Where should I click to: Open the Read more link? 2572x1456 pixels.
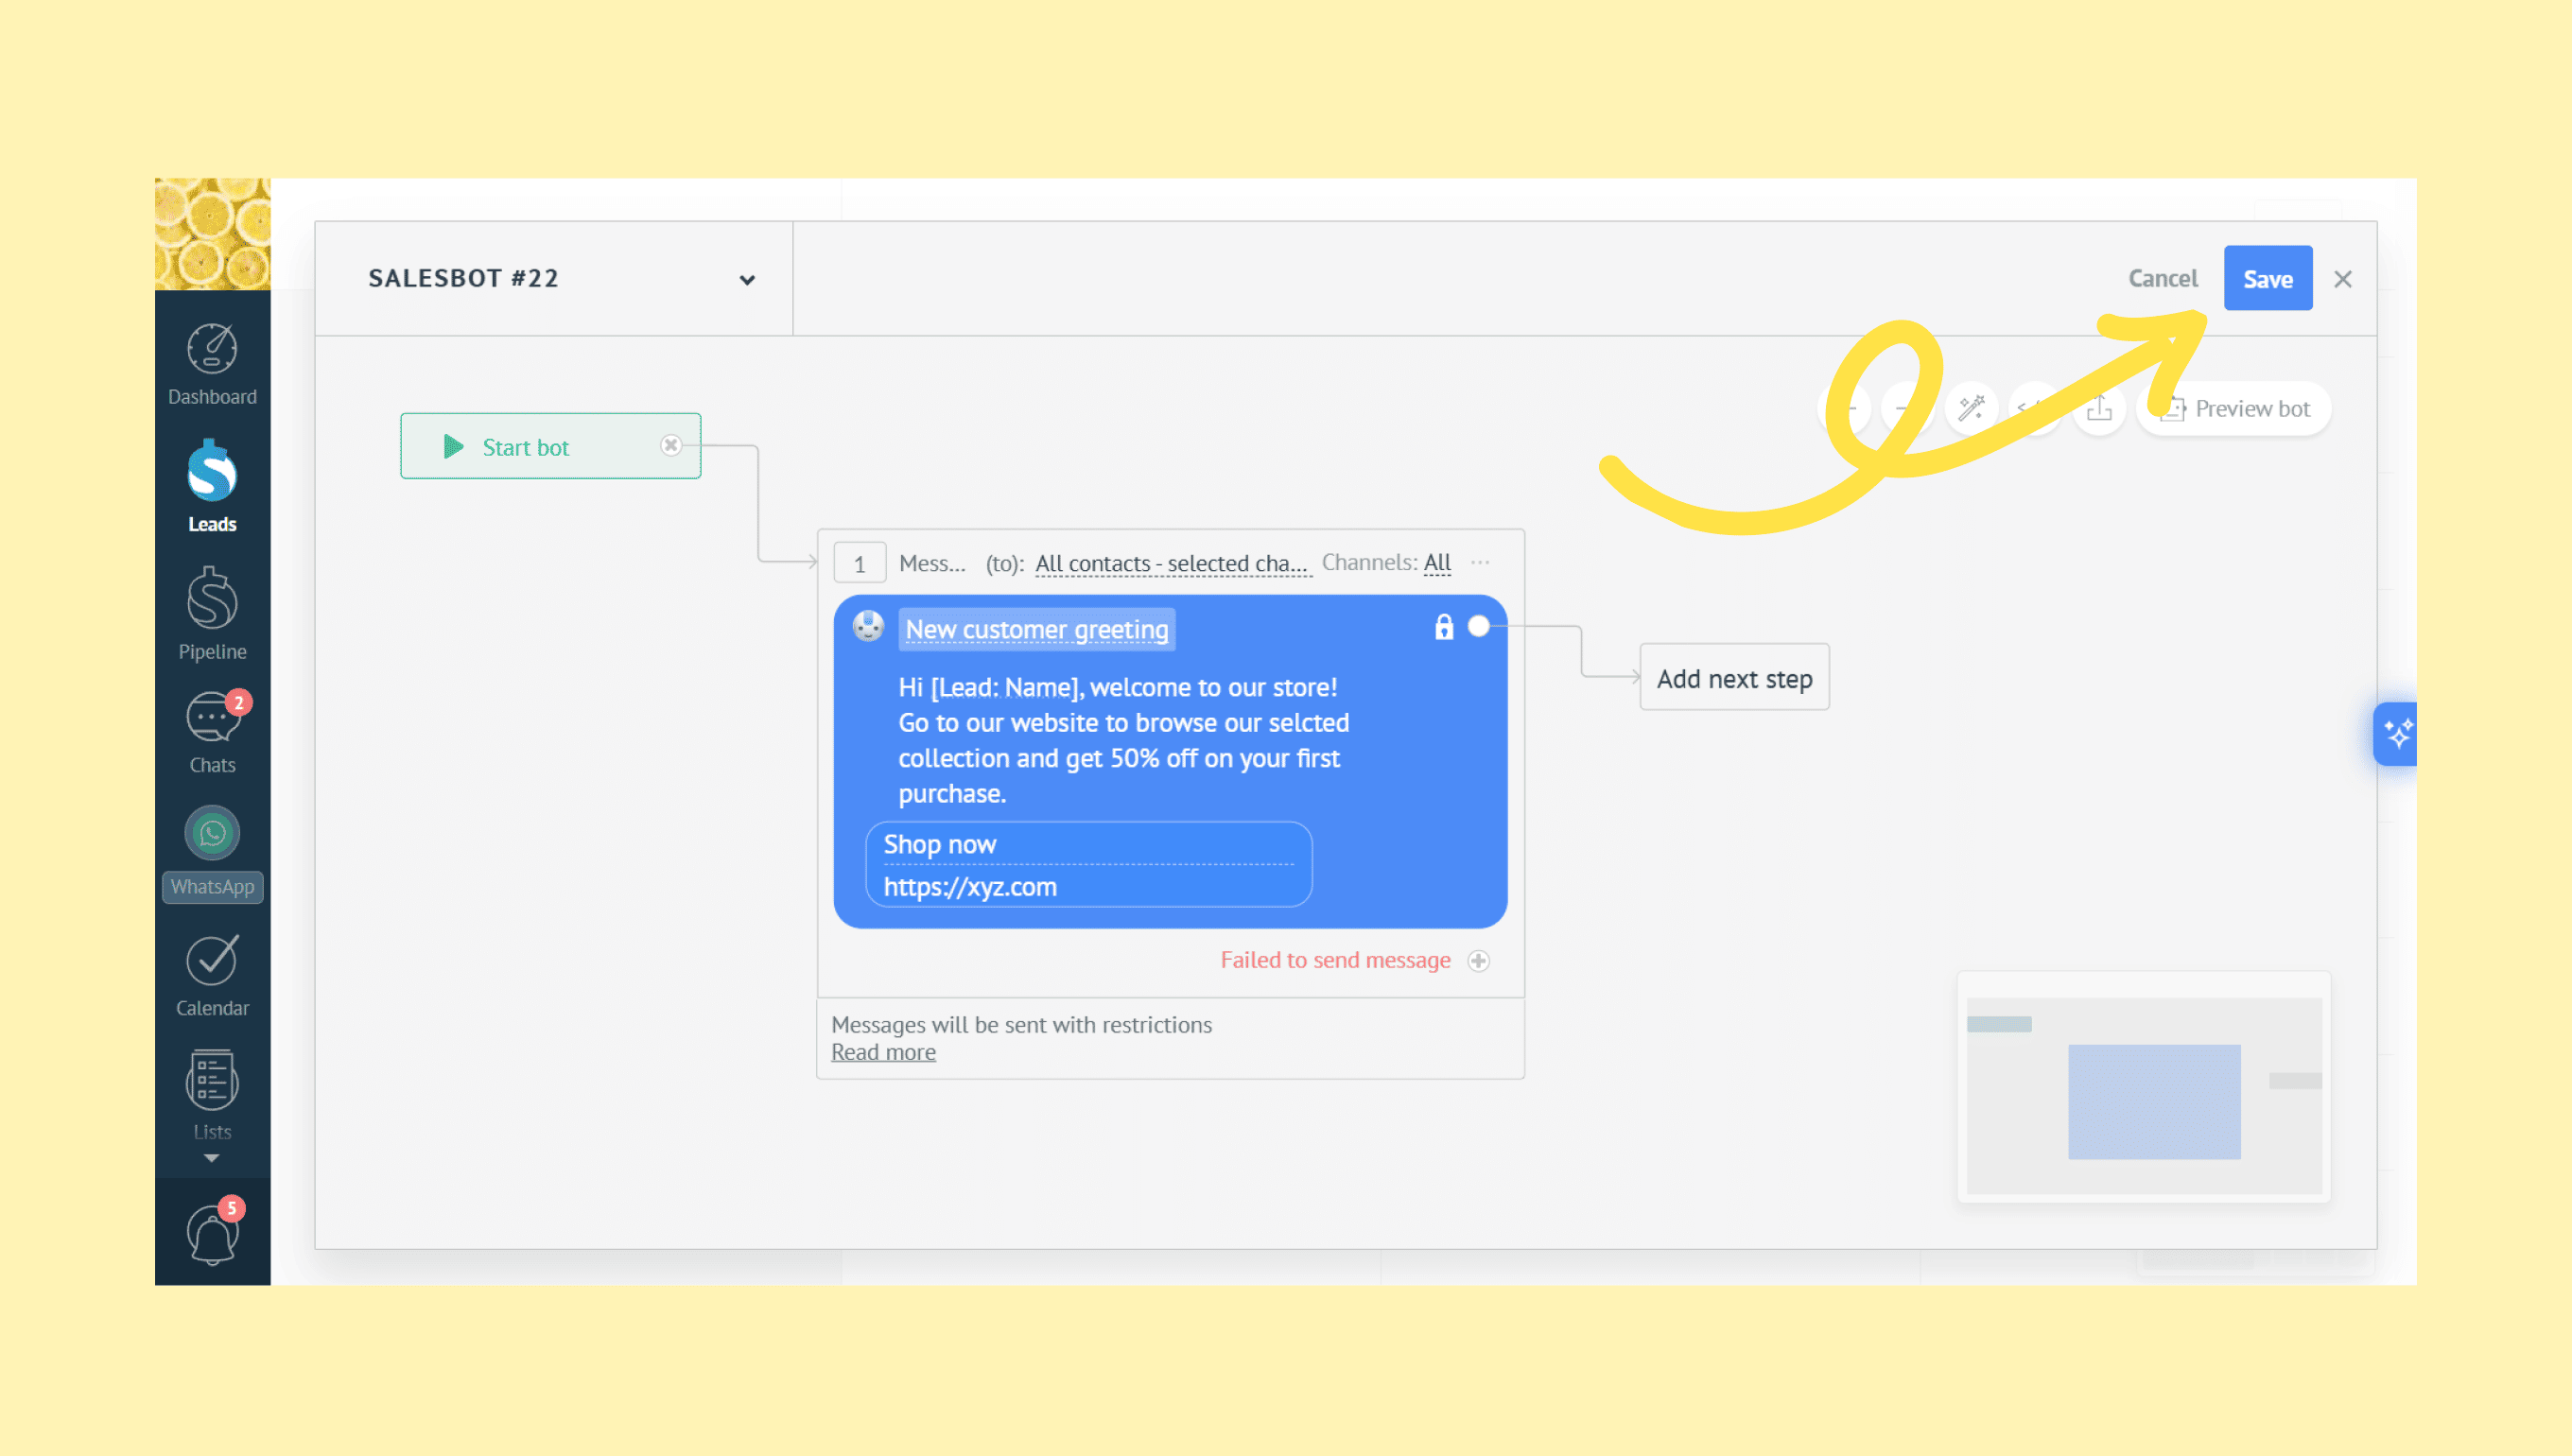point(883,1052)
